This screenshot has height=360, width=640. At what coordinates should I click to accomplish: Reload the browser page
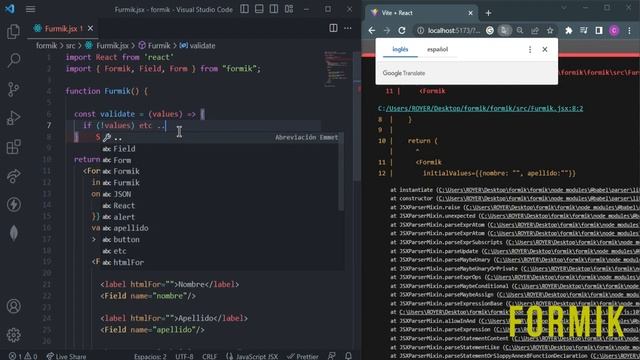(402, 31)
